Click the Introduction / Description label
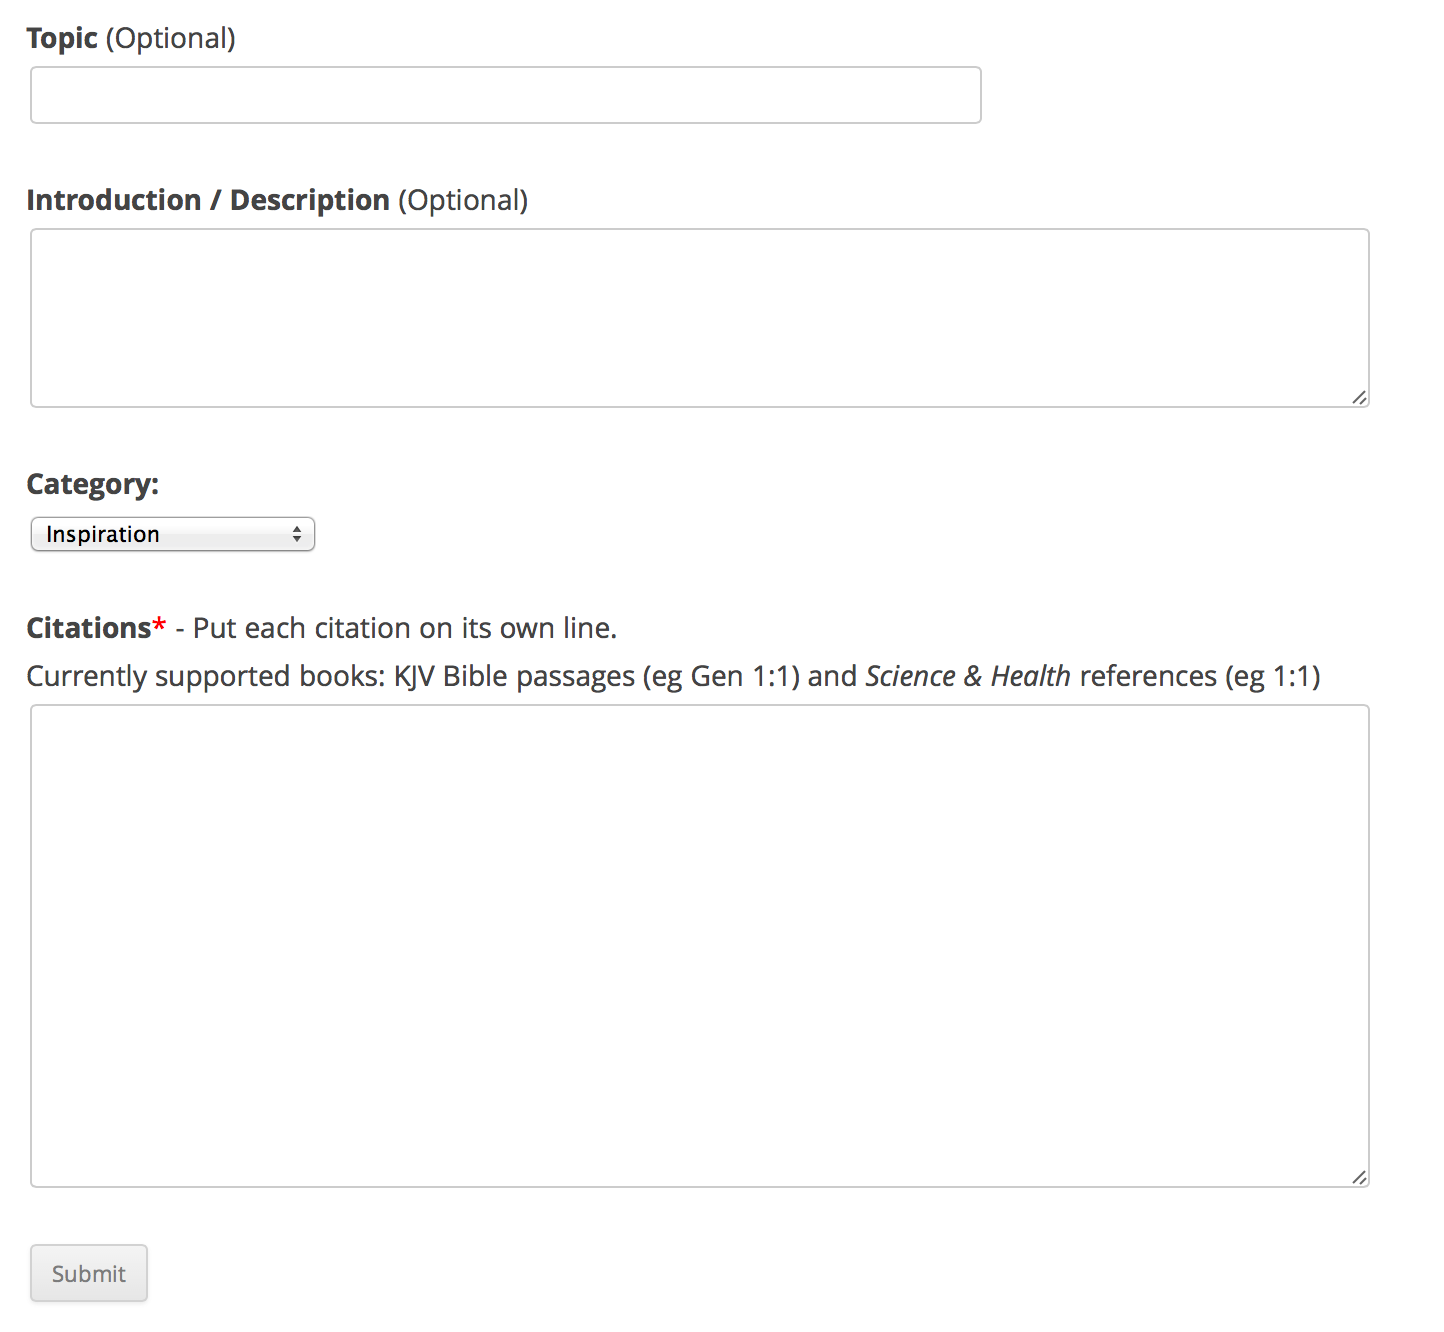 [207, 200]
